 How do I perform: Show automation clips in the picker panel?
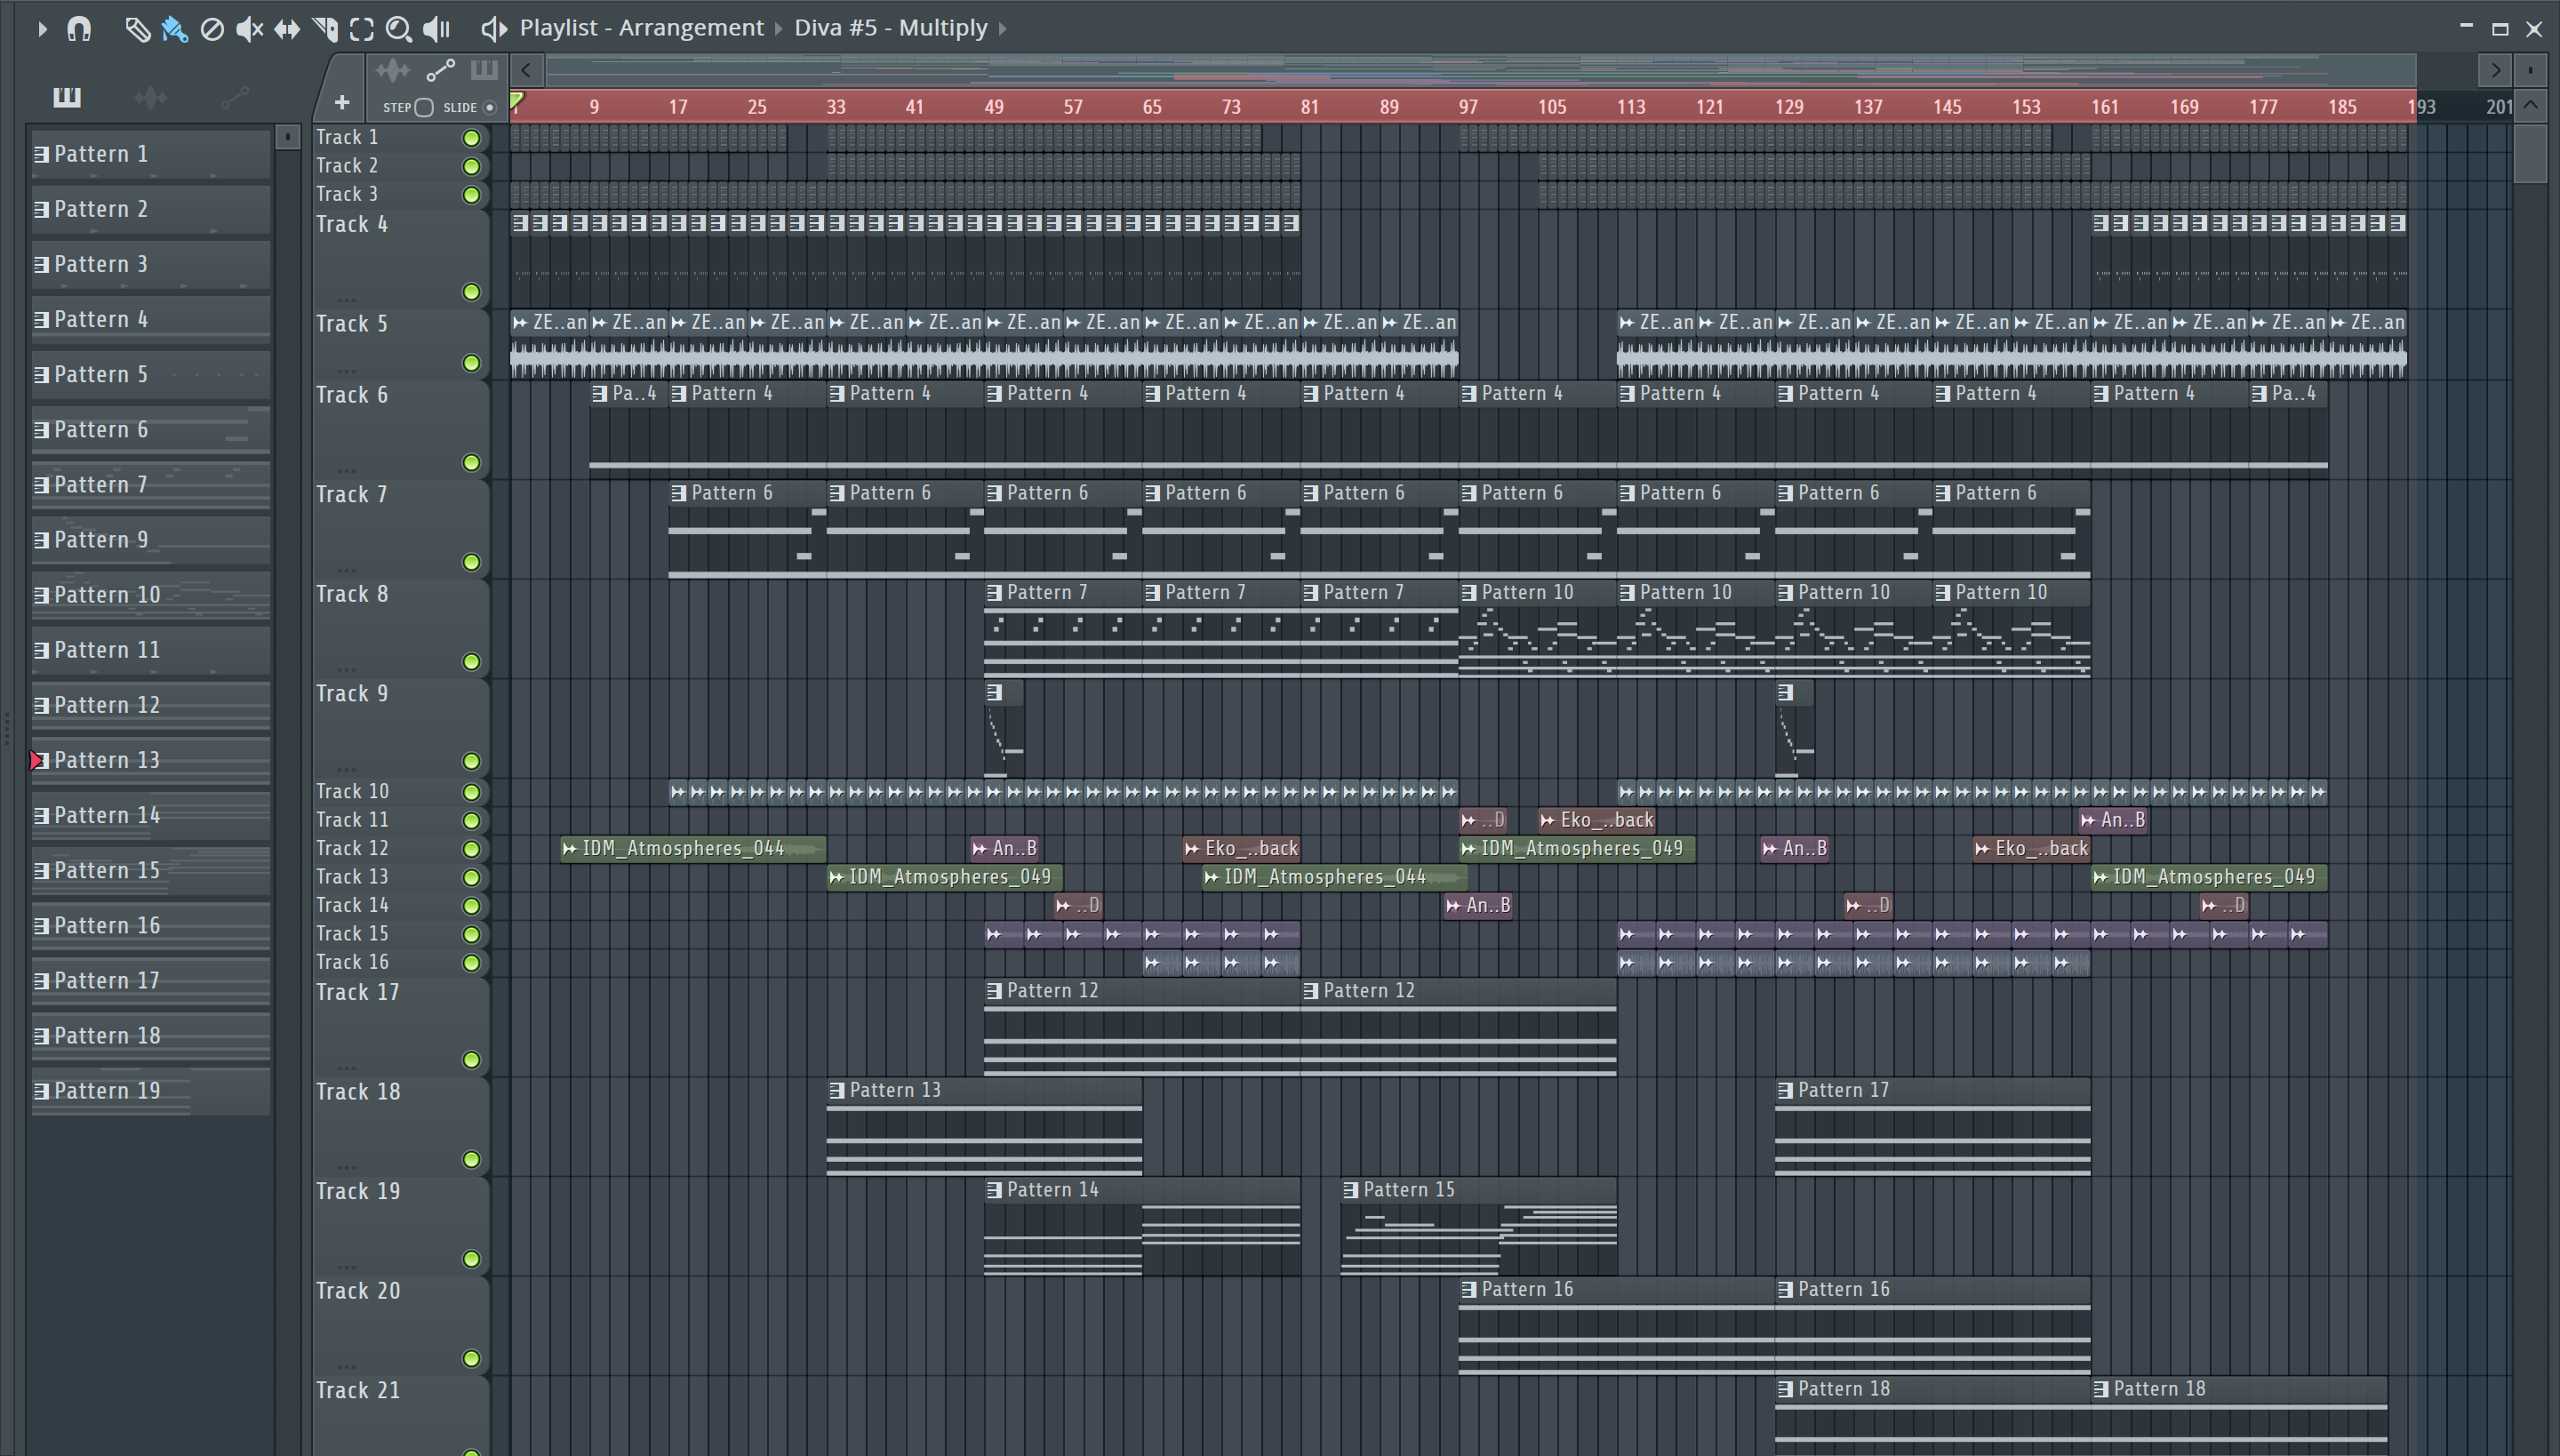[x=234, y=97]
